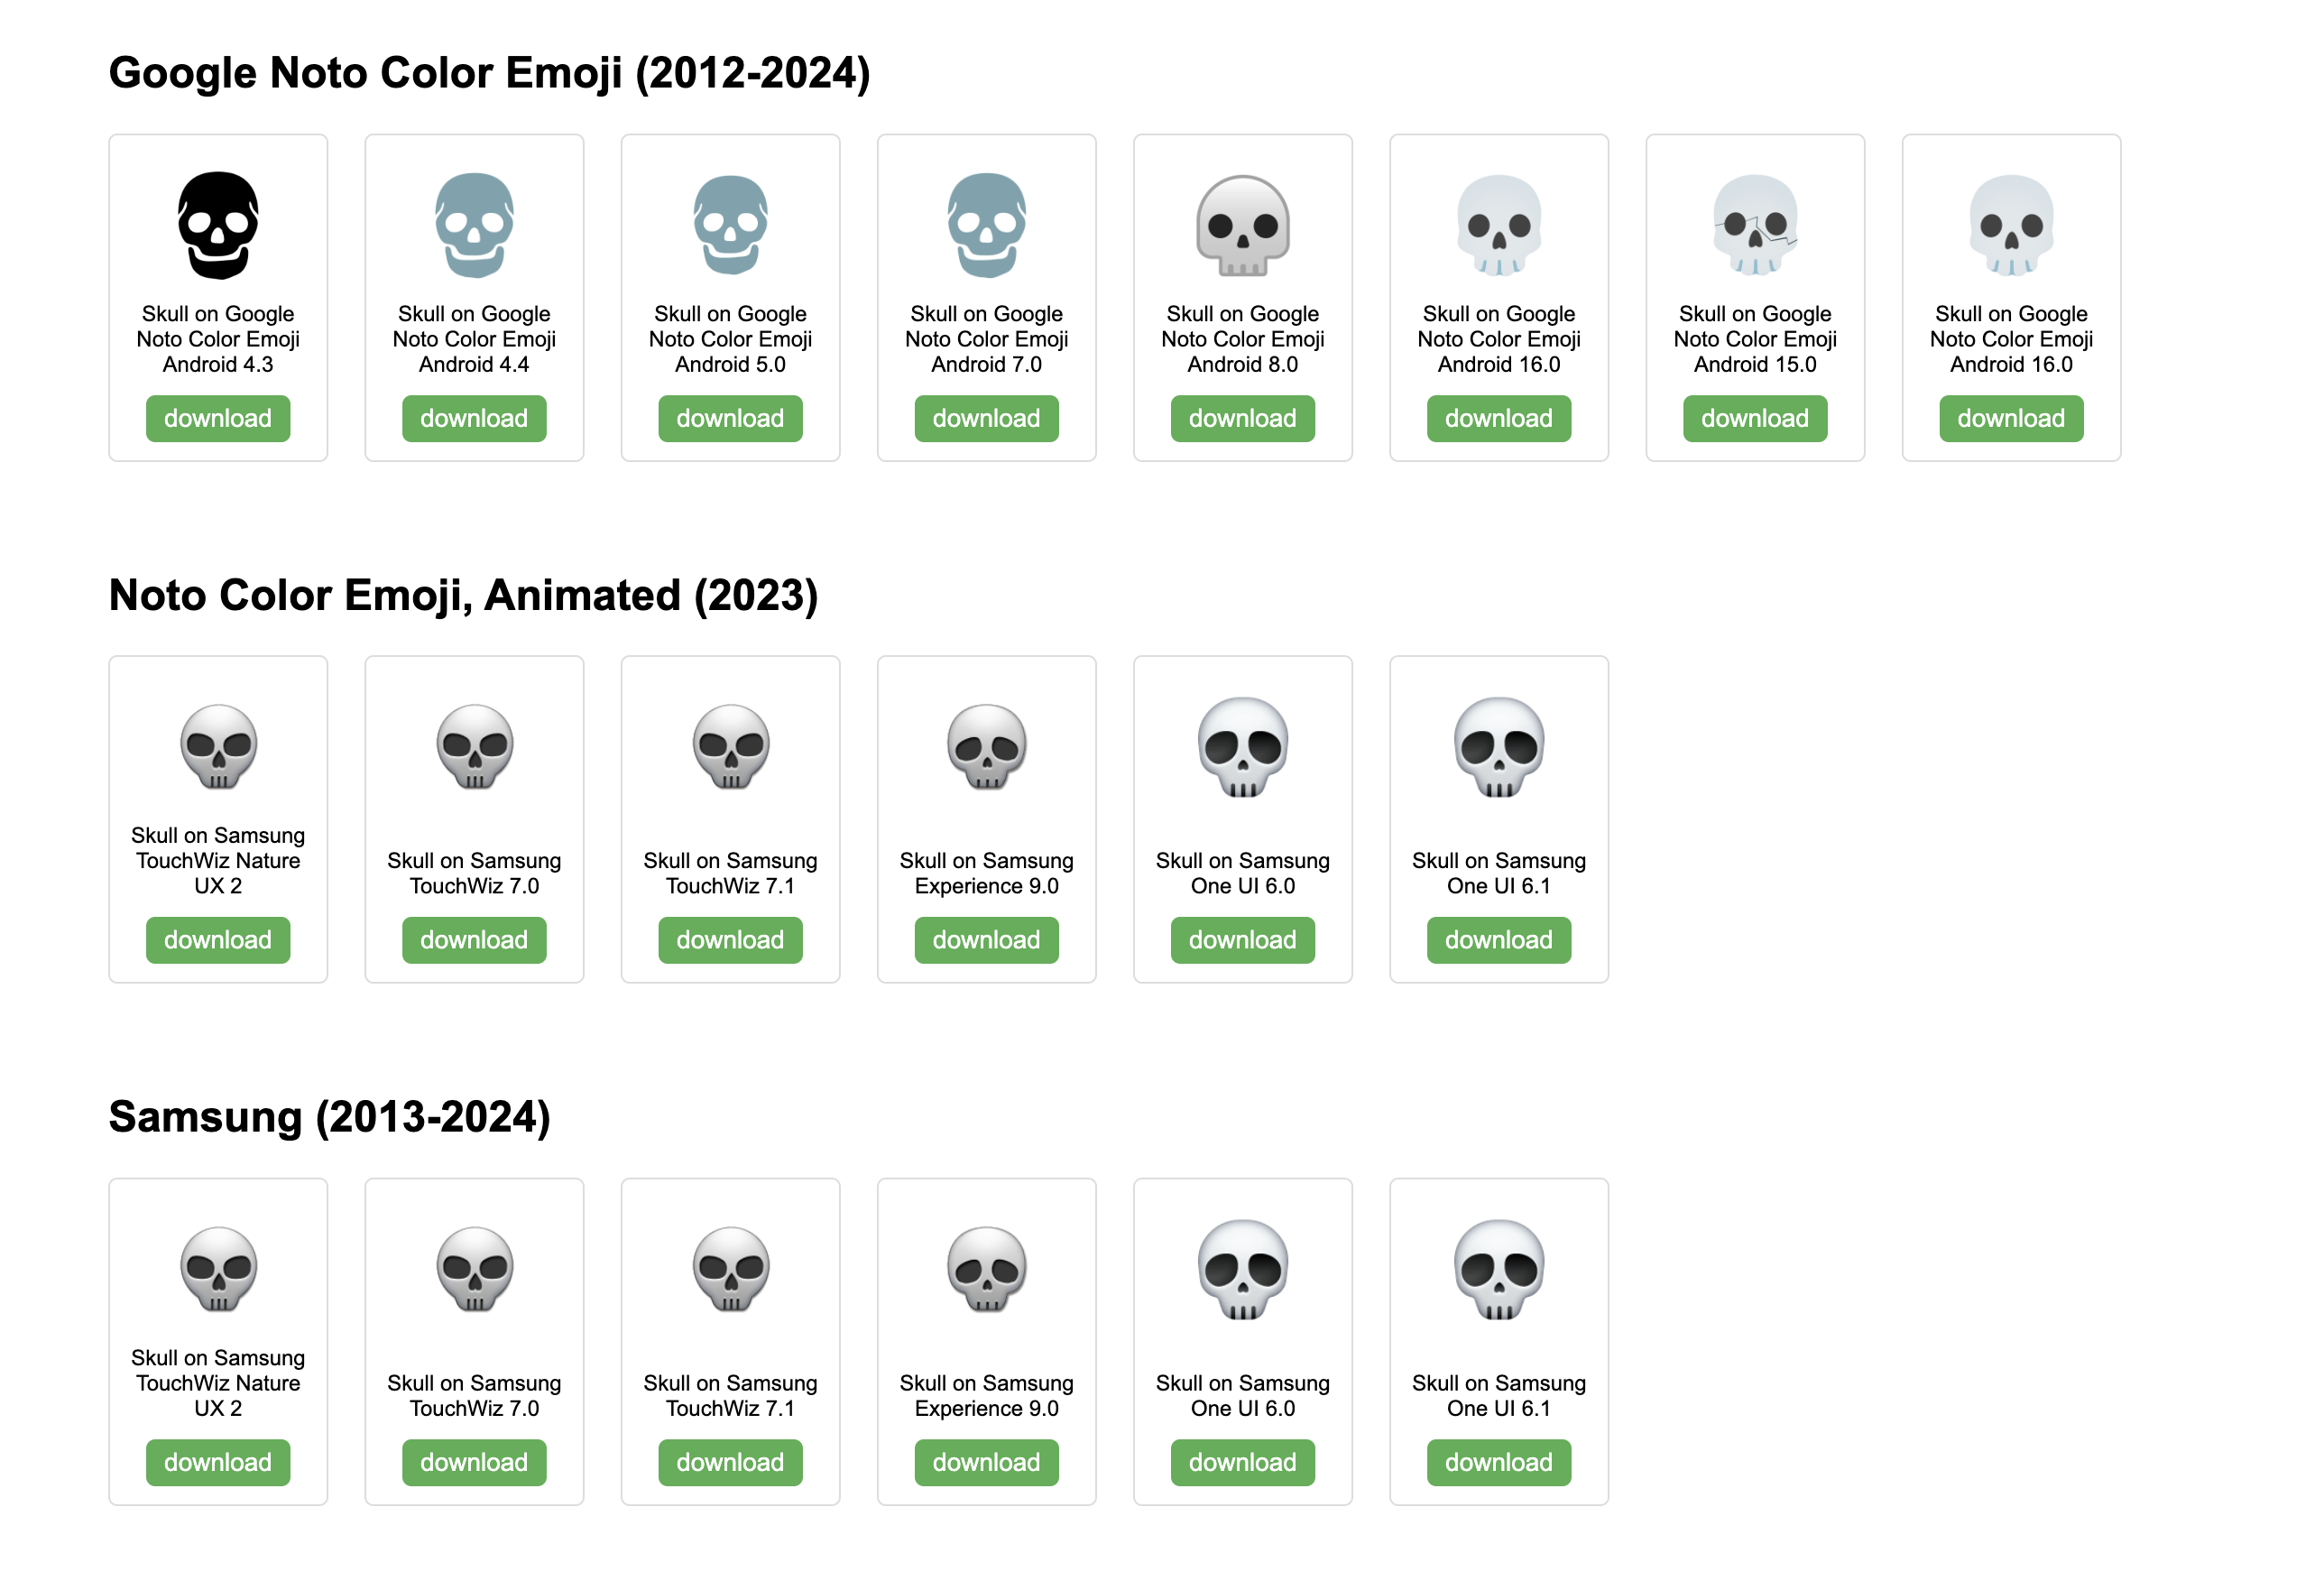Image resolution: width=2324 pixels, height=1581 pixels.
Task: Download the Android 15.0 skull emoji
Action: (1755, 418)
